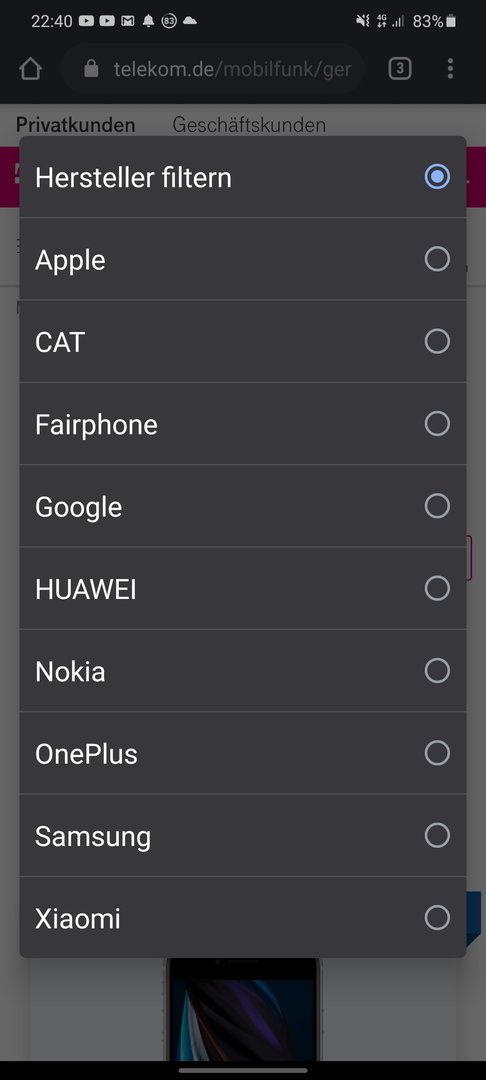Image resolution: width=486 pixels, height=1080 pixels.
Task: Tap the battery icon in status bar
Action: pyautogui.click(x=451, y=21)
